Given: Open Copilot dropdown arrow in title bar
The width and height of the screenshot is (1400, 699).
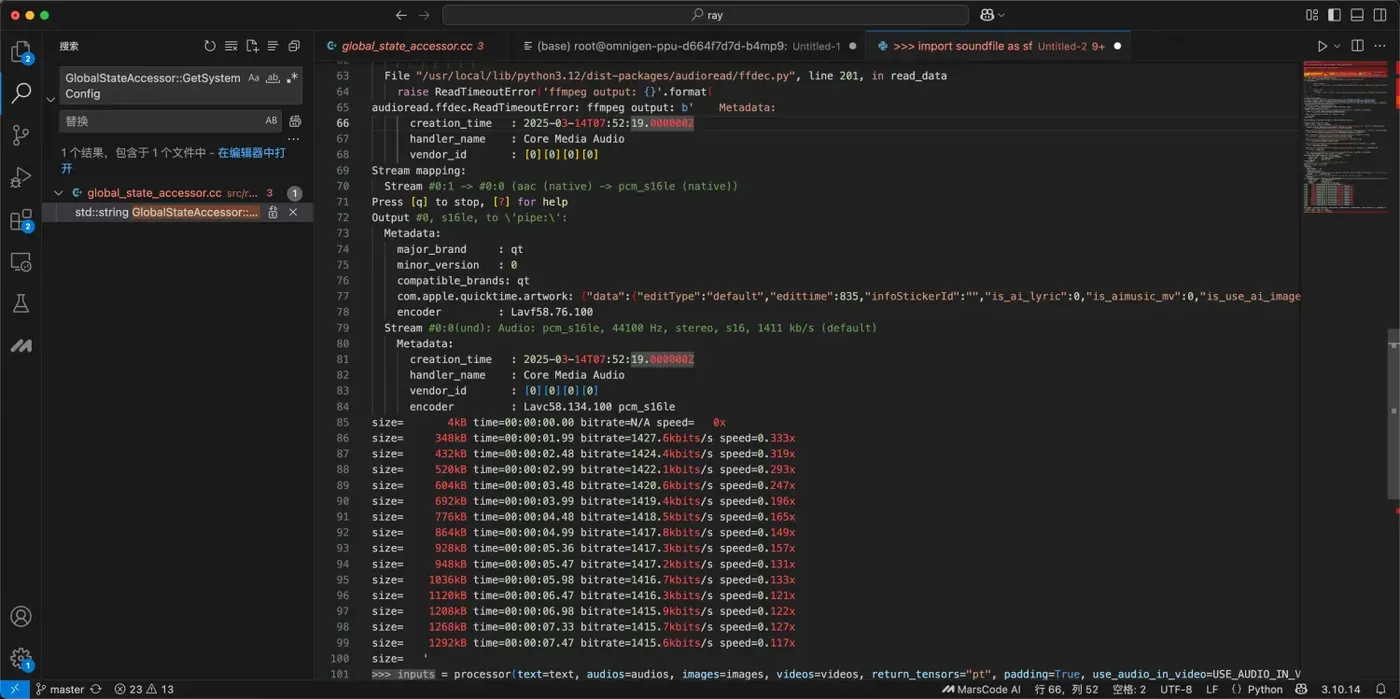Looking at the screenshot, I should [1001, 15].
